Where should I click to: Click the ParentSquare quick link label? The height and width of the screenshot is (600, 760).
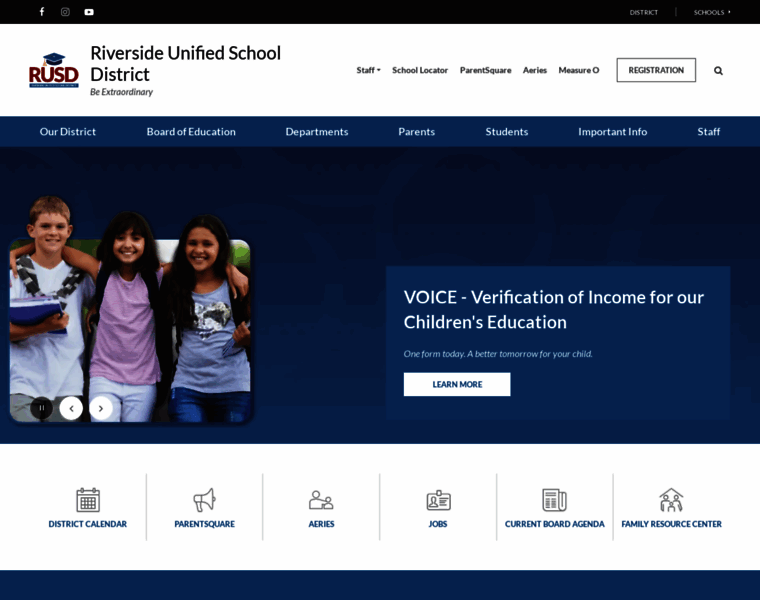point(204,524)
